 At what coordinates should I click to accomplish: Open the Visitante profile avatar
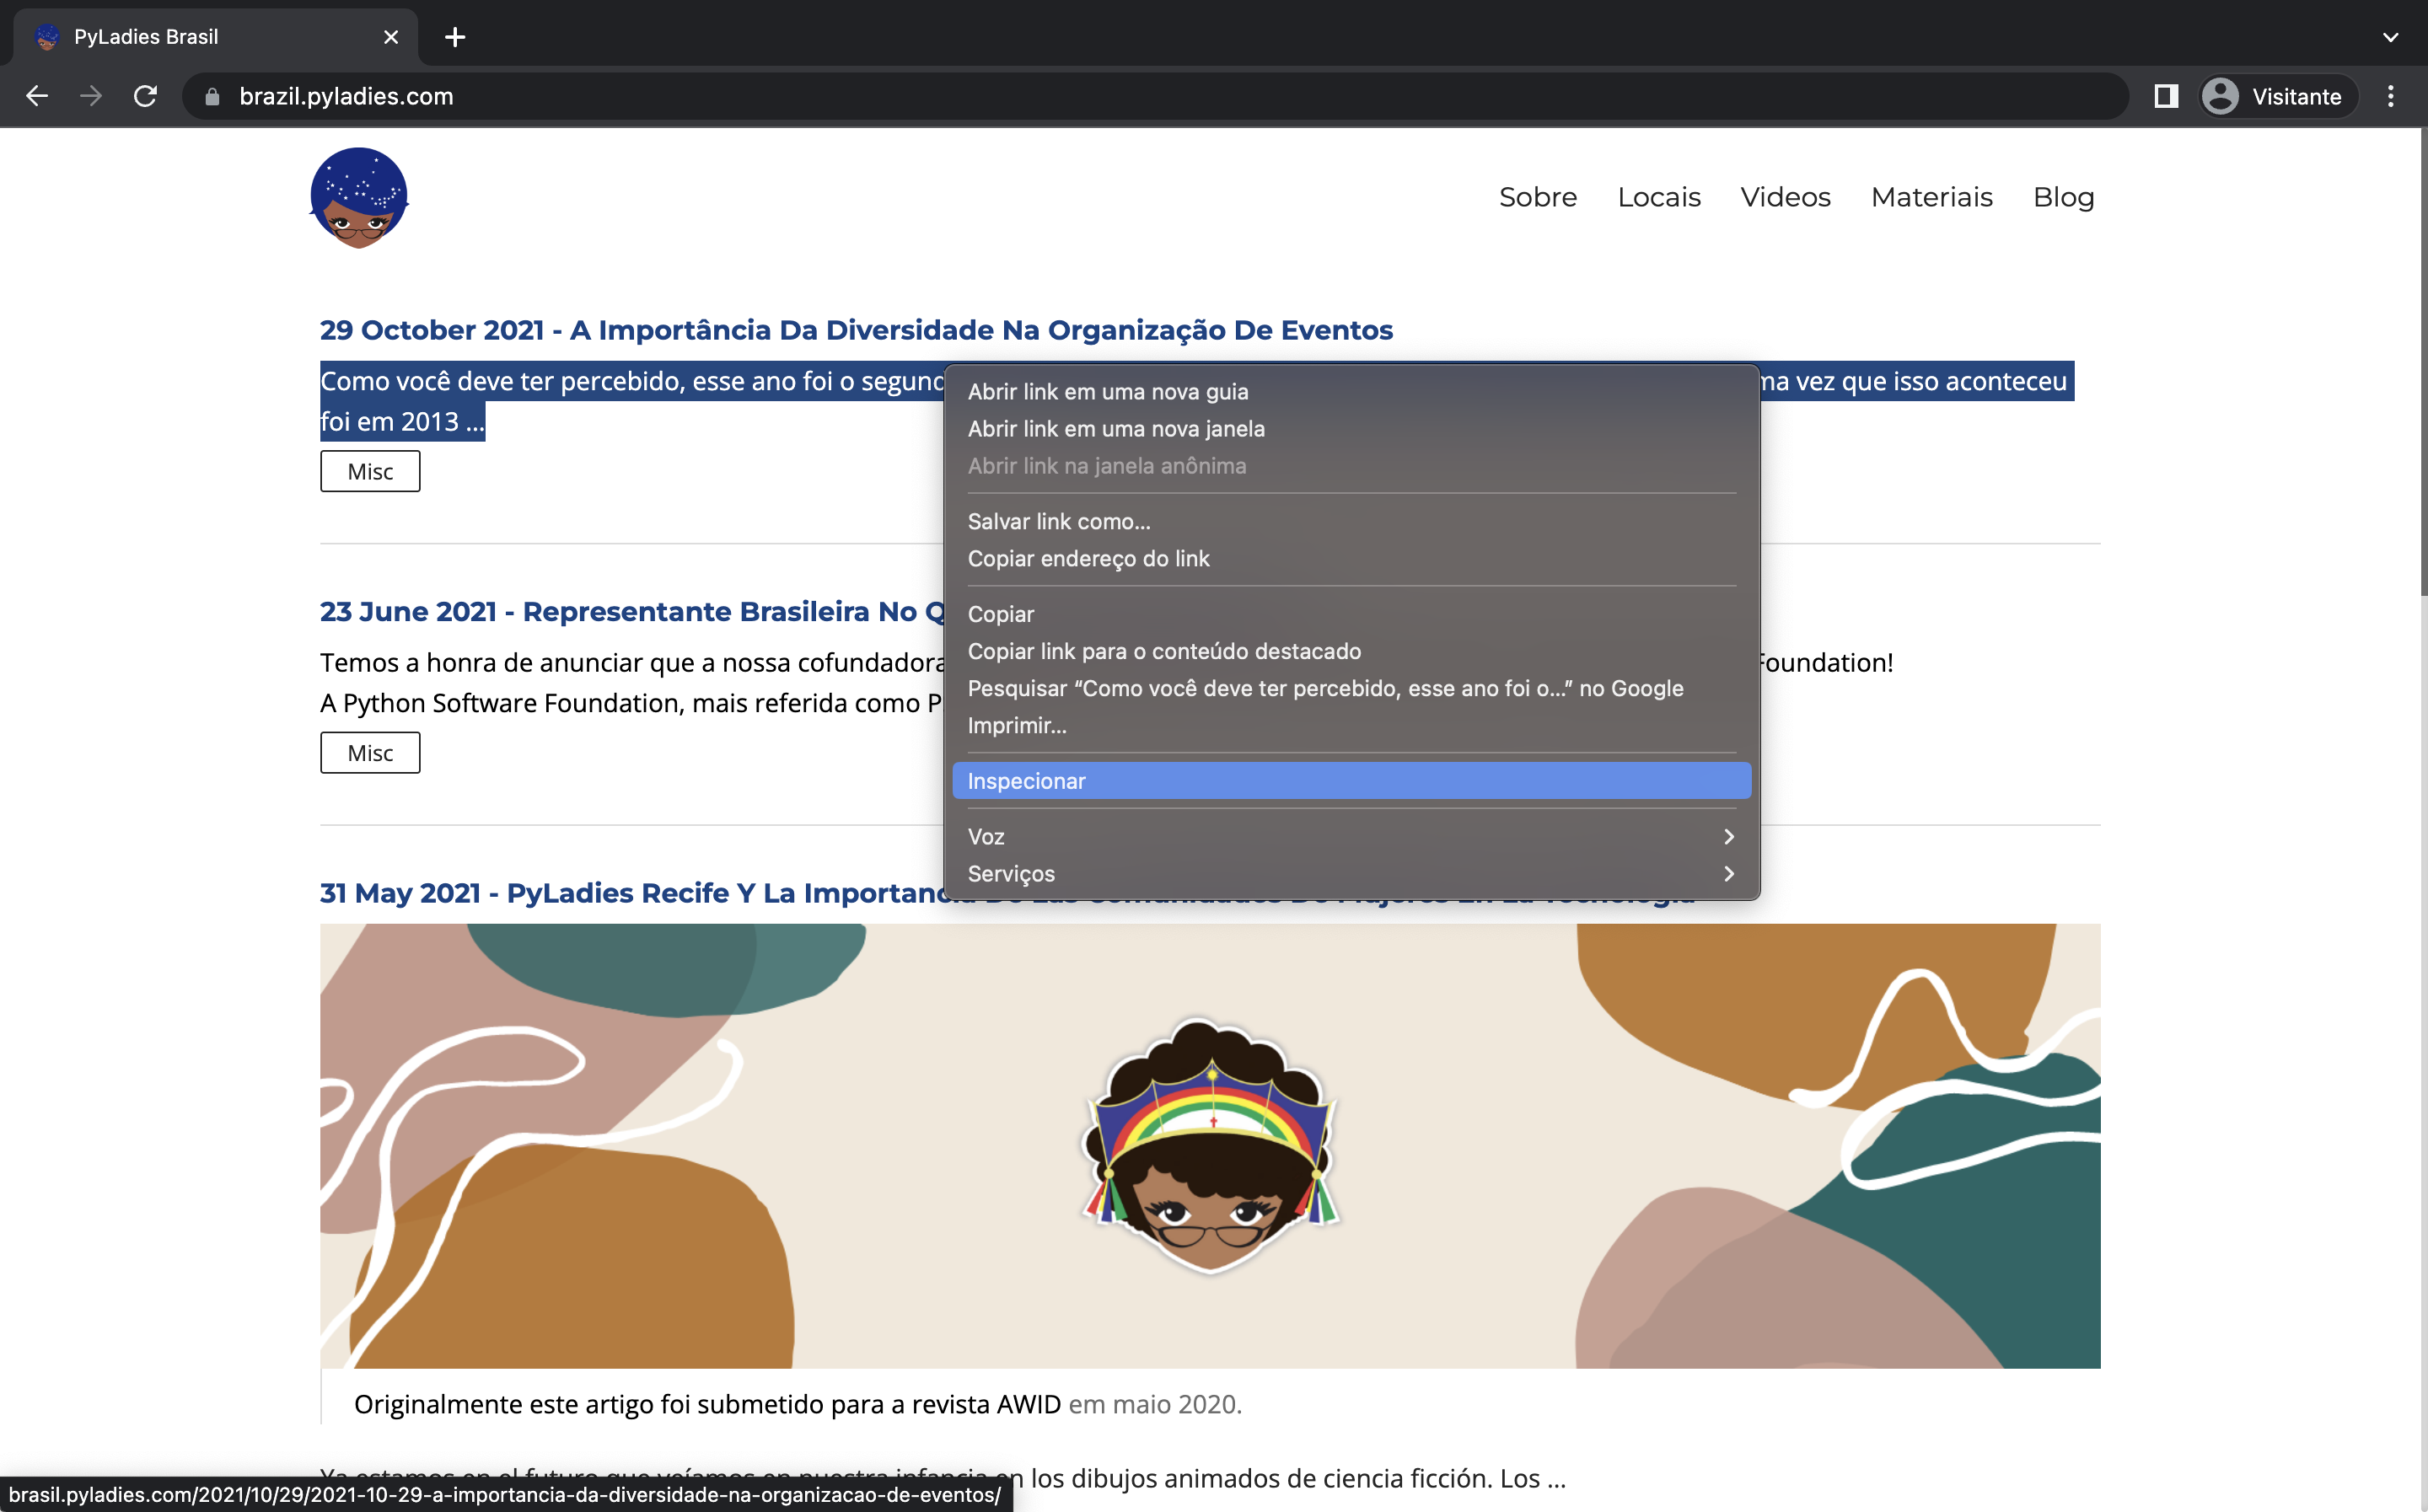click(x=2220, y=96)
